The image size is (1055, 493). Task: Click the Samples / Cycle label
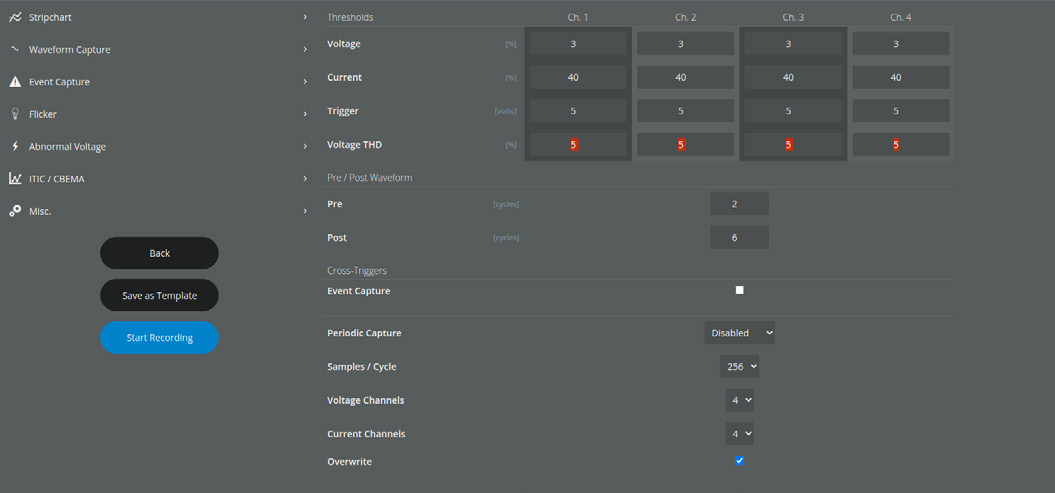[362, 367]
